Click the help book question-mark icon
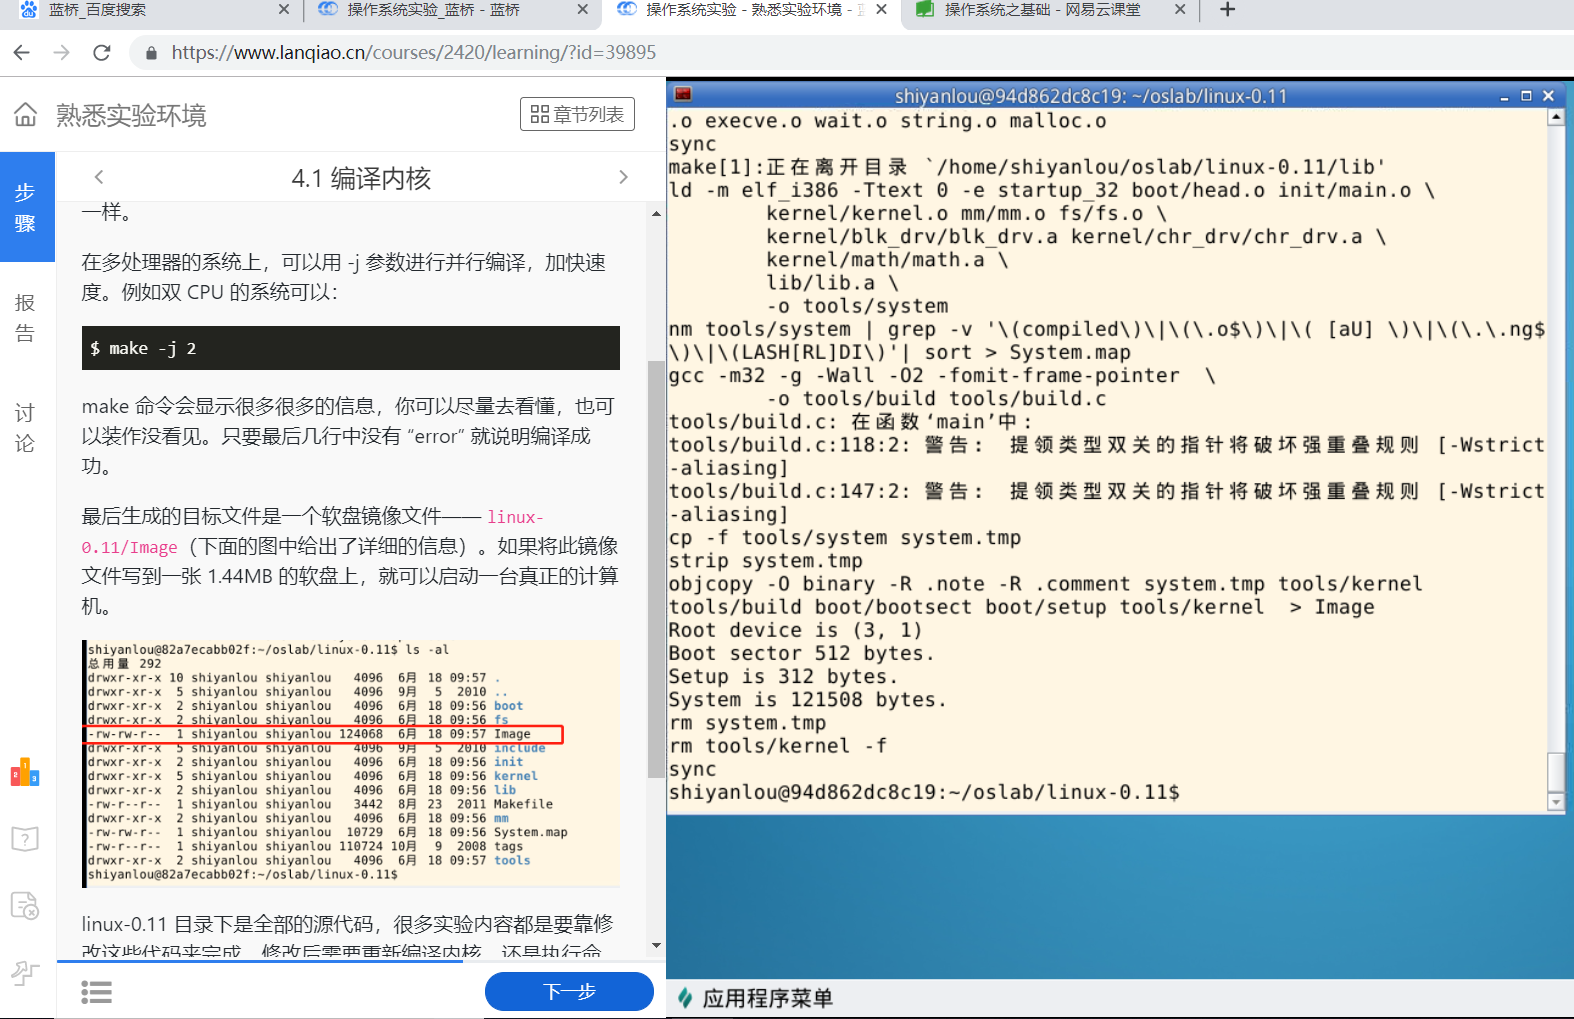The height and width of the screenshot is (1019, 1574). [25, 839]
